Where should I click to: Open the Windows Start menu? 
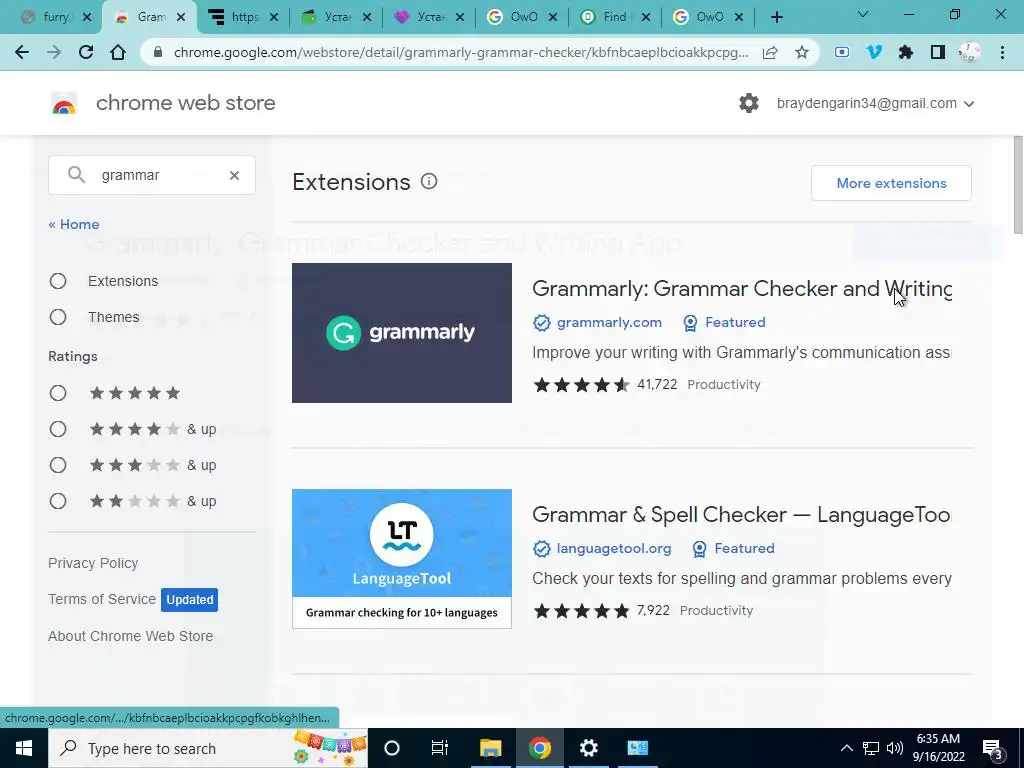point(24,748)
